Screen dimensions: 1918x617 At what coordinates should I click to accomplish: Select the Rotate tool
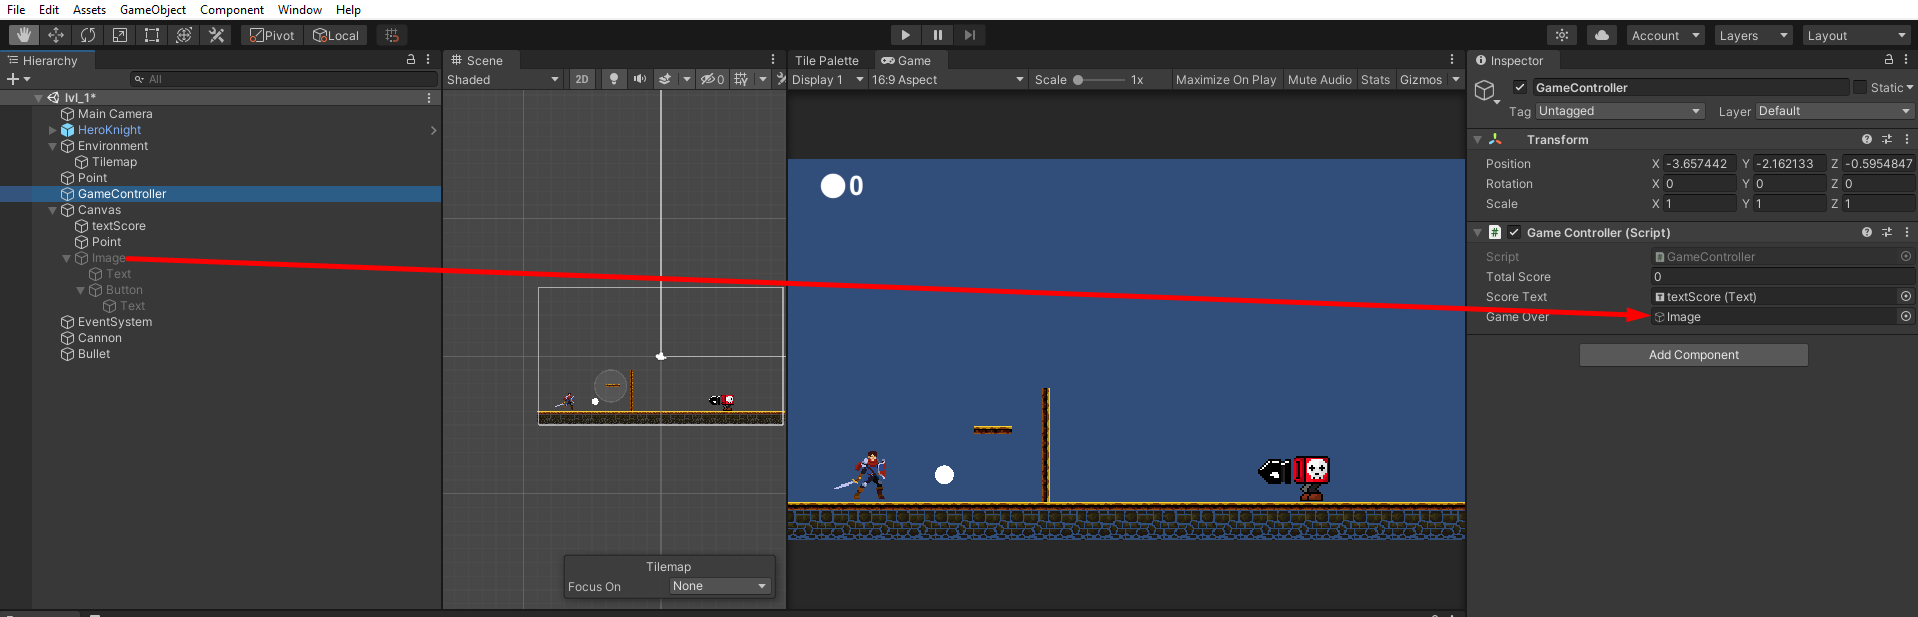pyautogui.click(x=88, y=35)
